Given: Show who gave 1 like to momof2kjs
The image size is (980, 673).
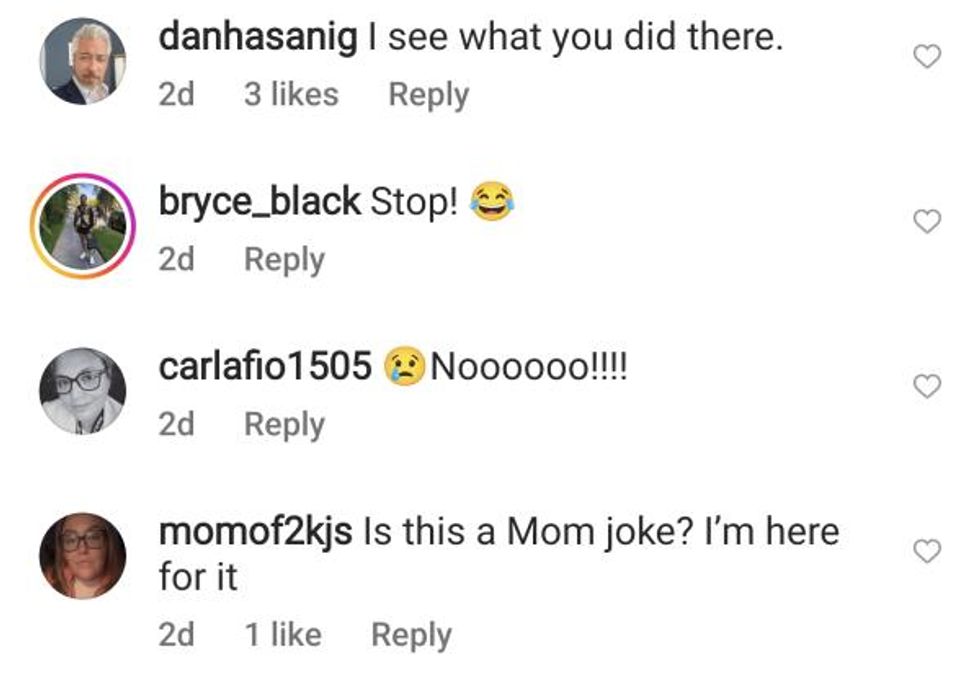Looking at the screenshot, I should click(x=282, y=635).
